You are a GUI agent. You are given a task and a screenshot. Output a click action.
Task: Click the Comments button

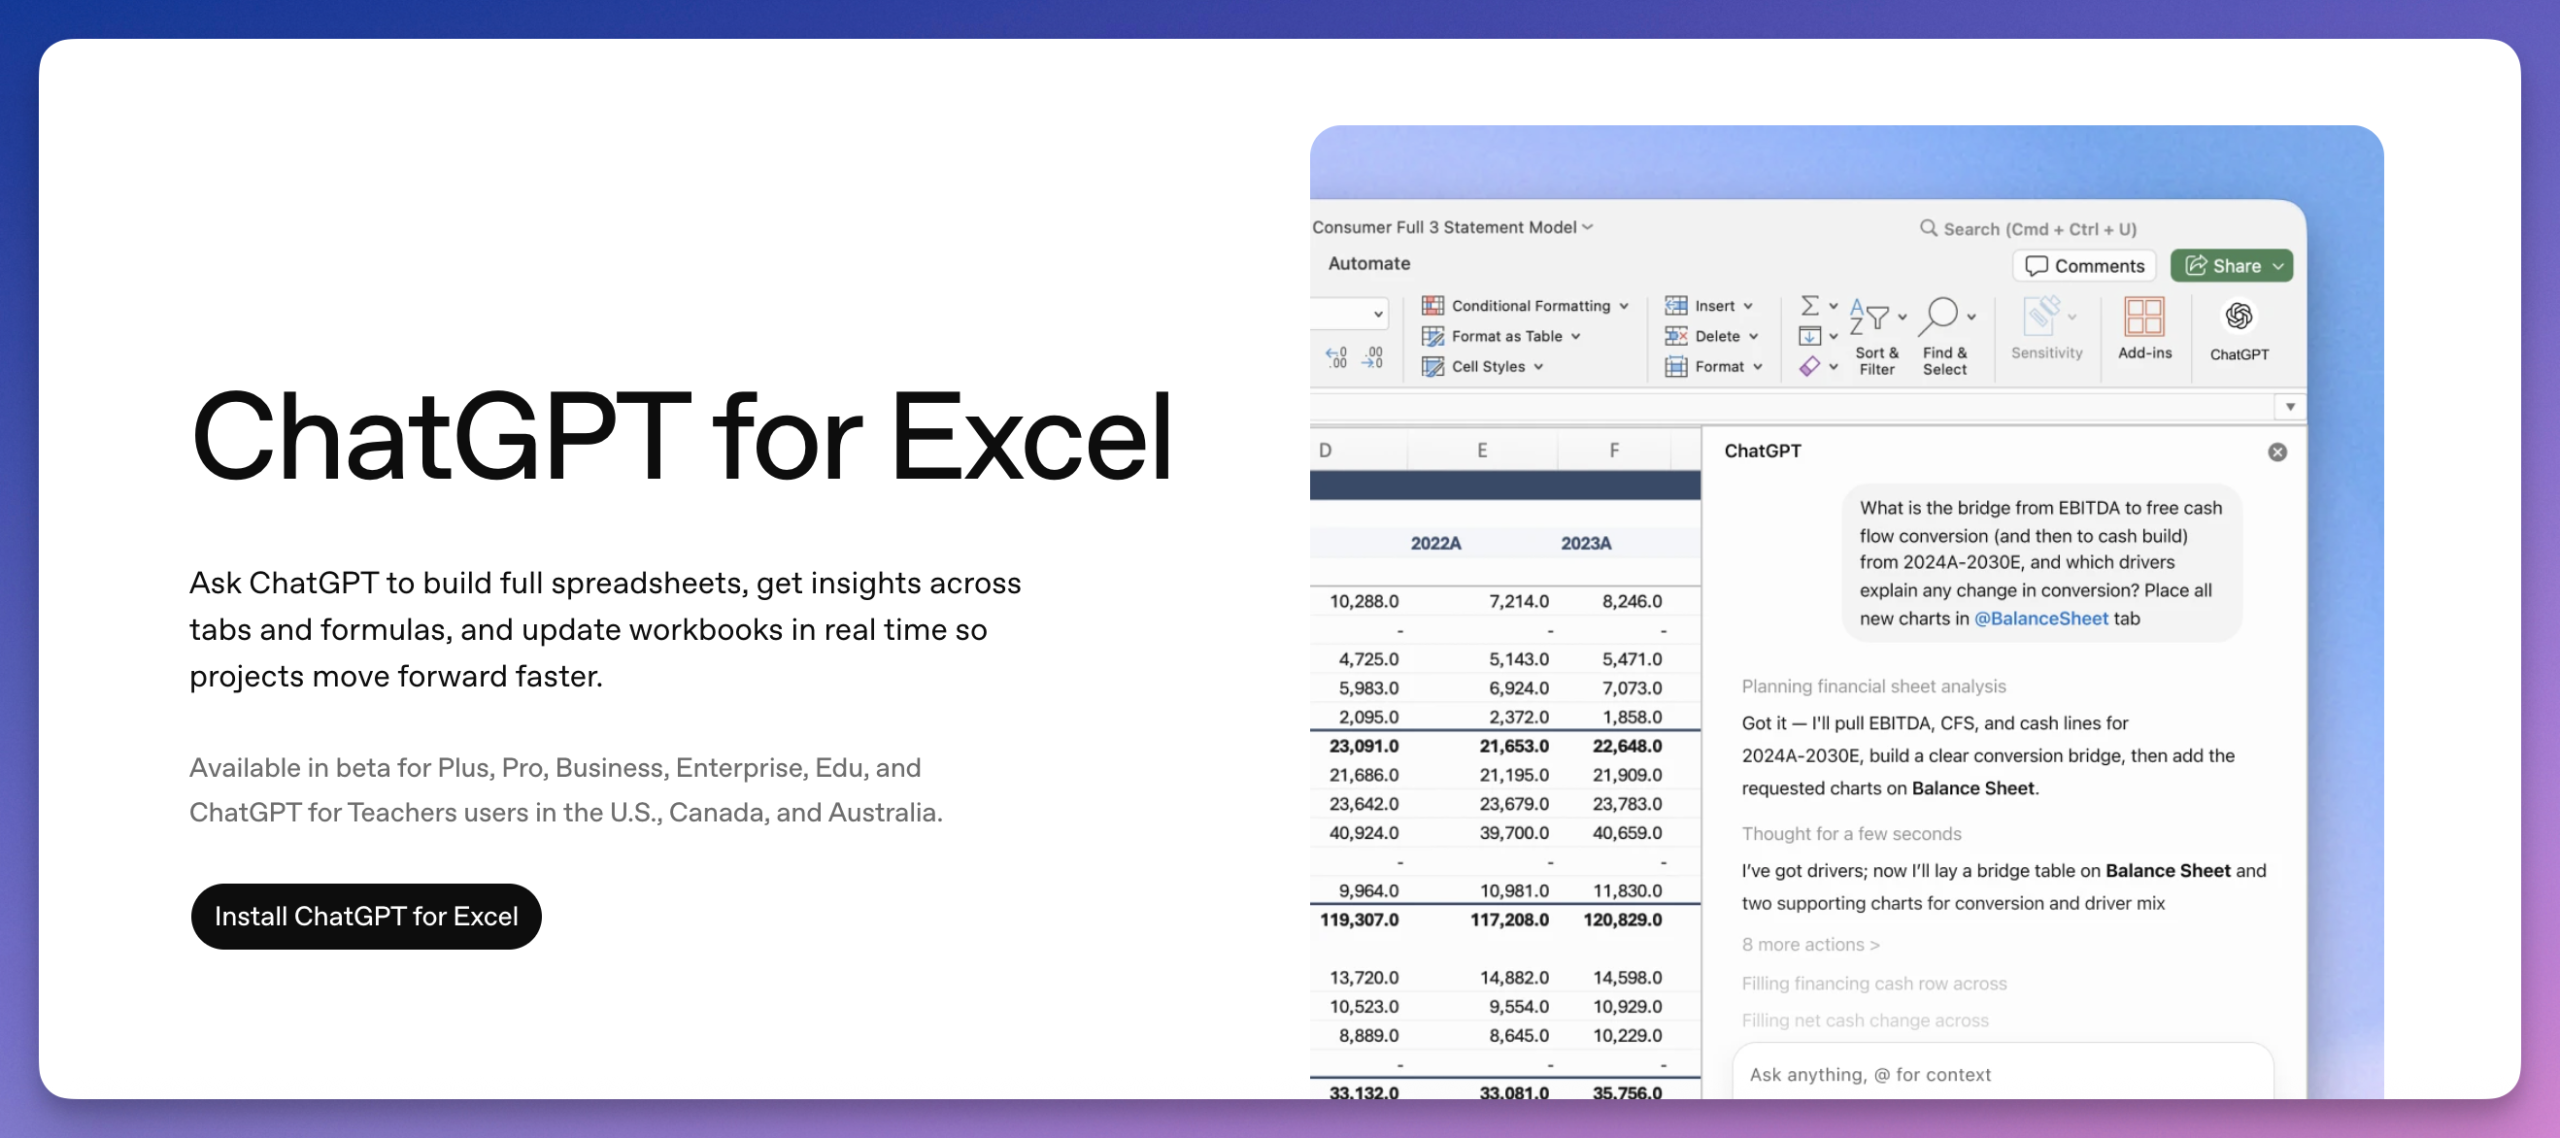point(2084,266)
